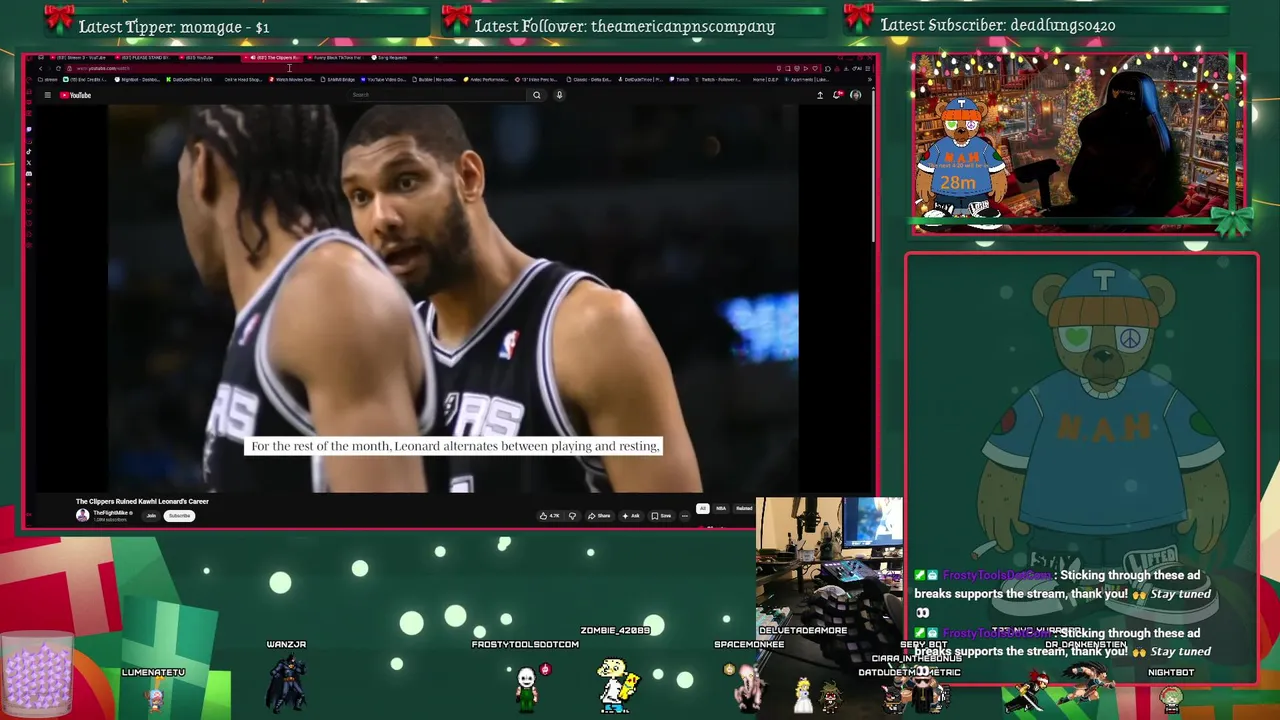Select the All filter chip
Viewport: 1280px width, 720px height.
tap(703, 508)
